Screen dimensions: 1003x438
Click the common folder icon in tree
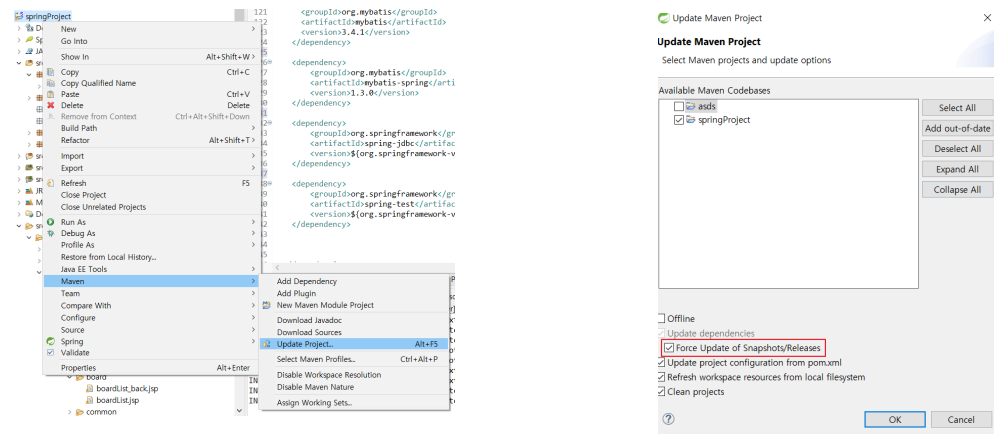pos(80,412)
